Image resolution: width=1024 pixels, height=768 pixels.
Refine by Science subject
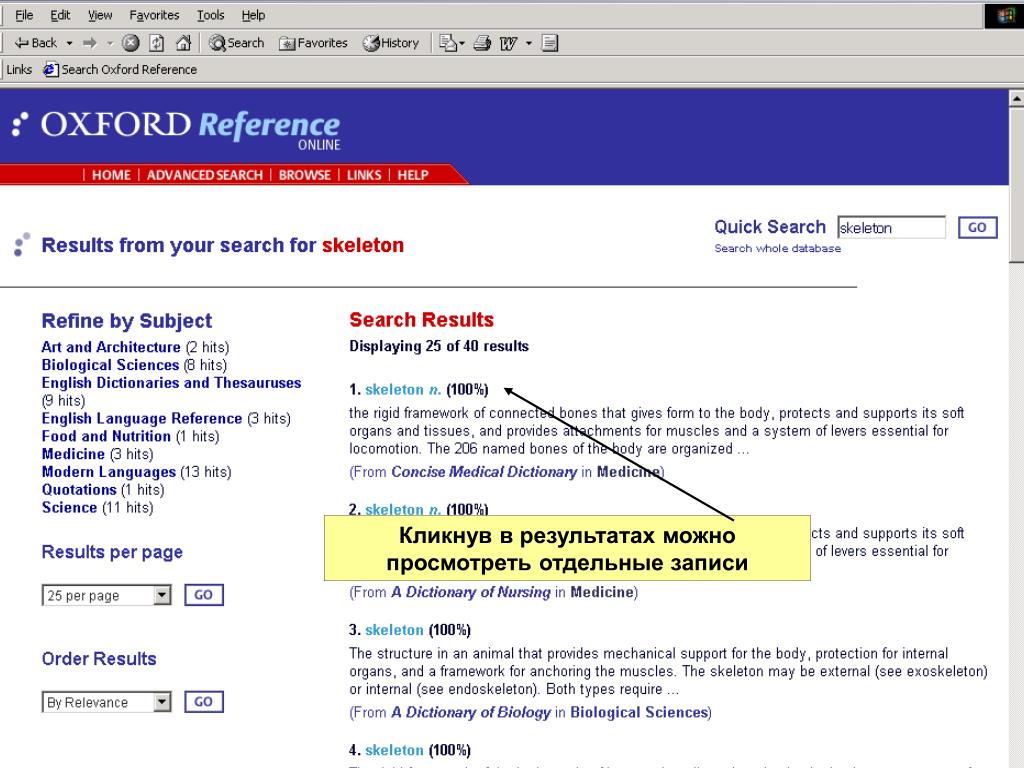click(x=69, y=507)
